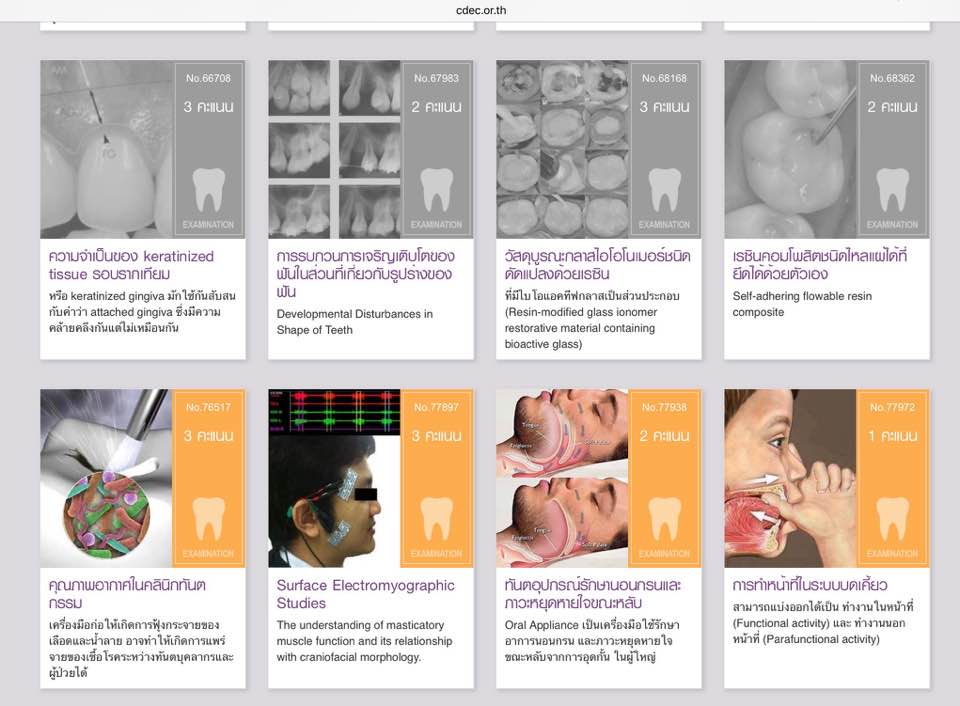Select the sleep apnea airway illustration

(563, 478)
